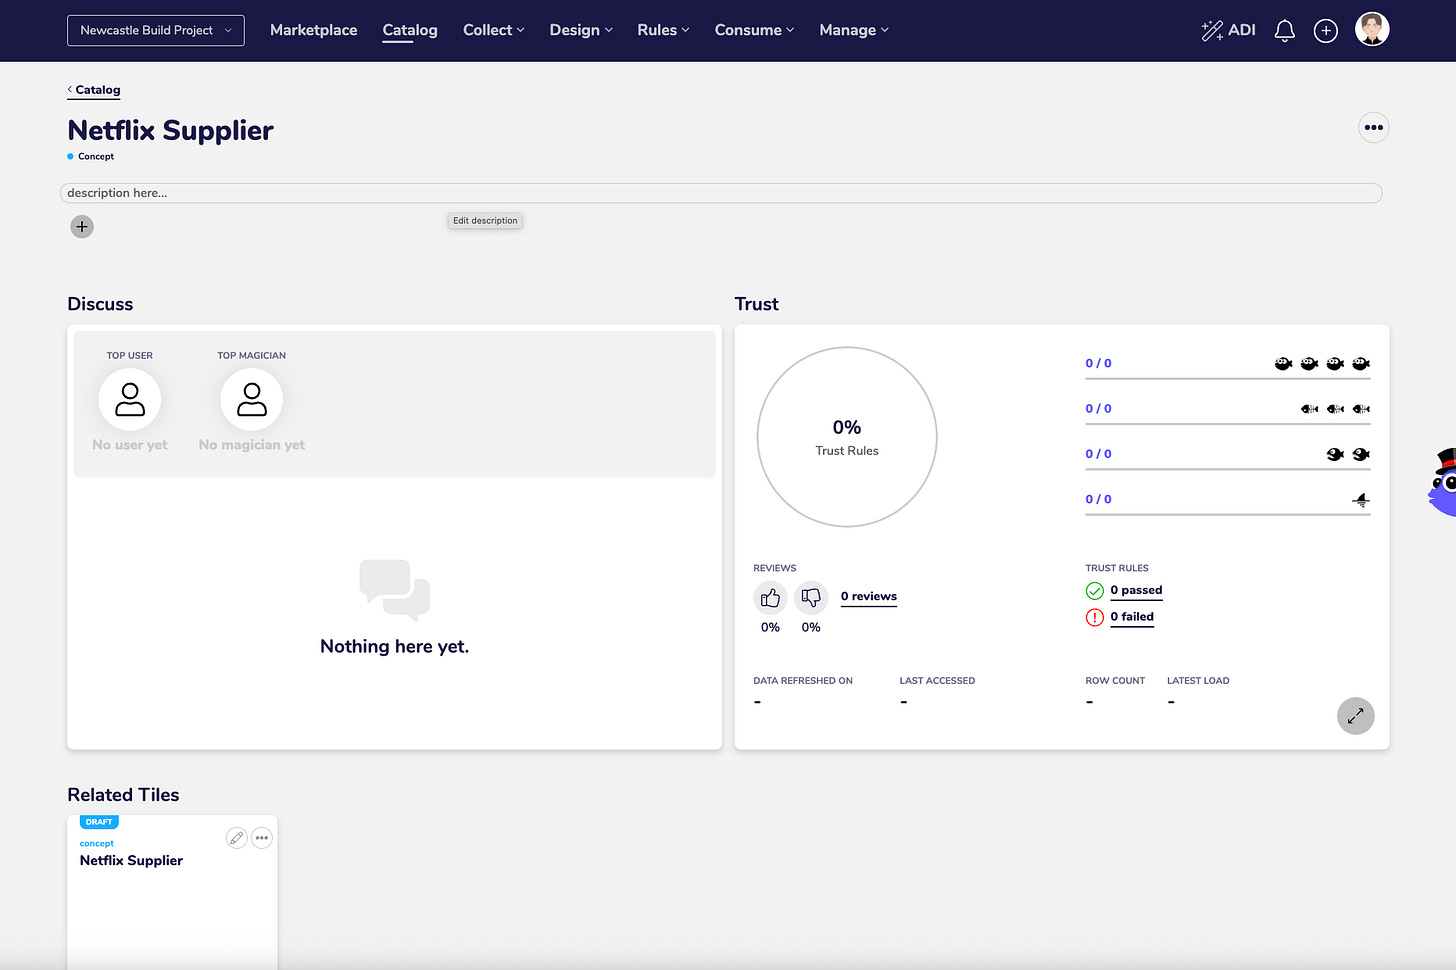This screenshot has height=970, width=1456.
Task: Click the four-fish rating progress bar
Action: [1228, 379]
